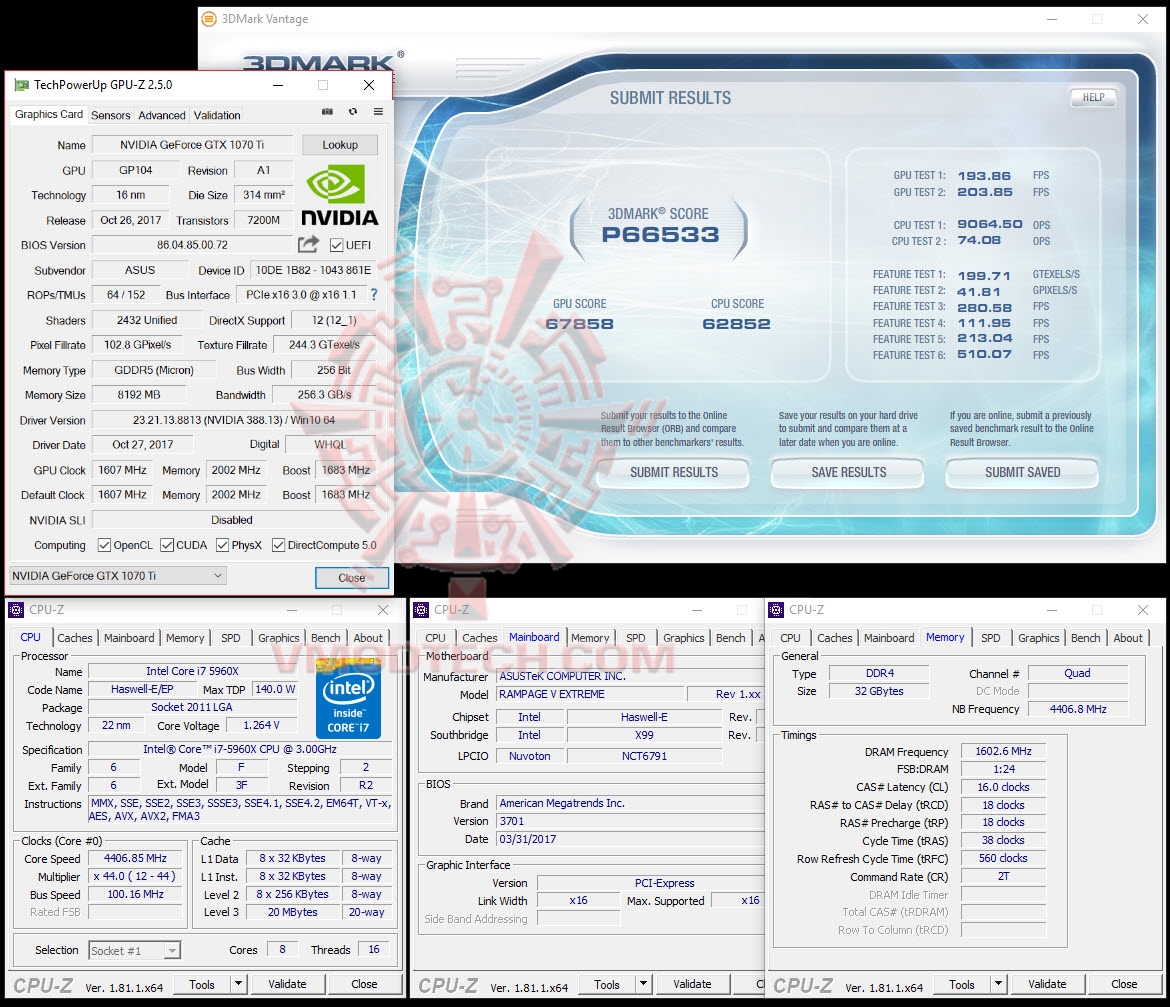Screen dimensions: 1170x1007
Task: Click the NB Frequency 4406.8 MHz value
Action: [1077, 709]
